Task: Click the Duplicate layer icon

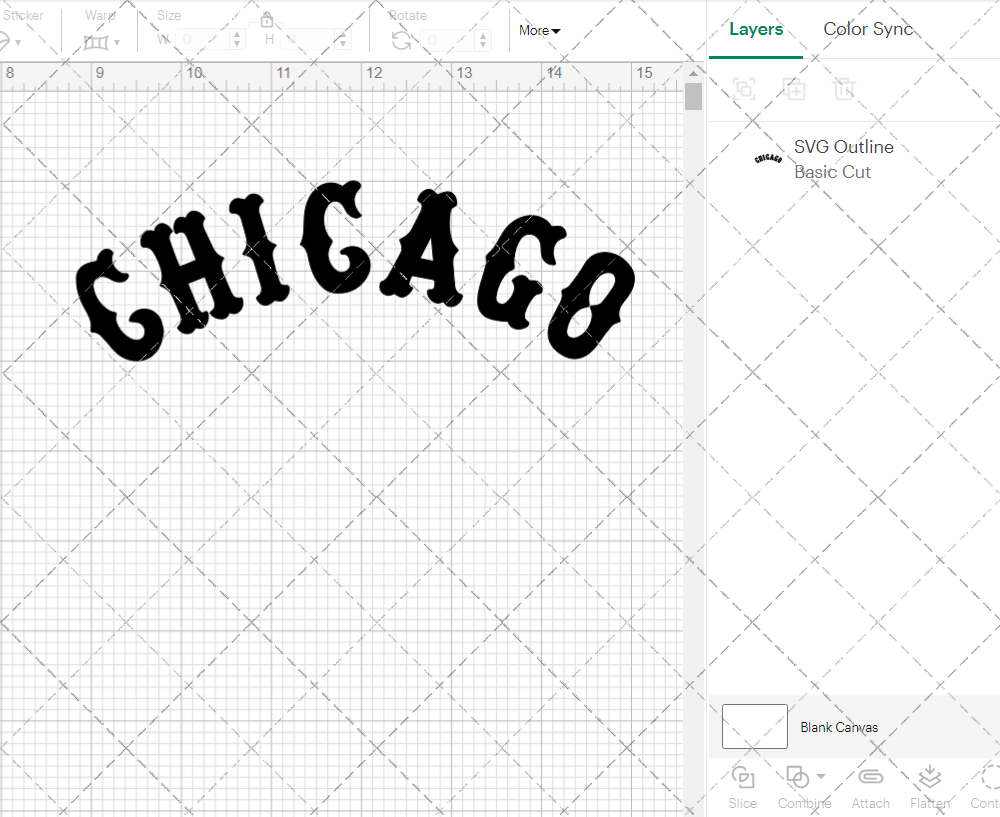Action: coord(794,89)
